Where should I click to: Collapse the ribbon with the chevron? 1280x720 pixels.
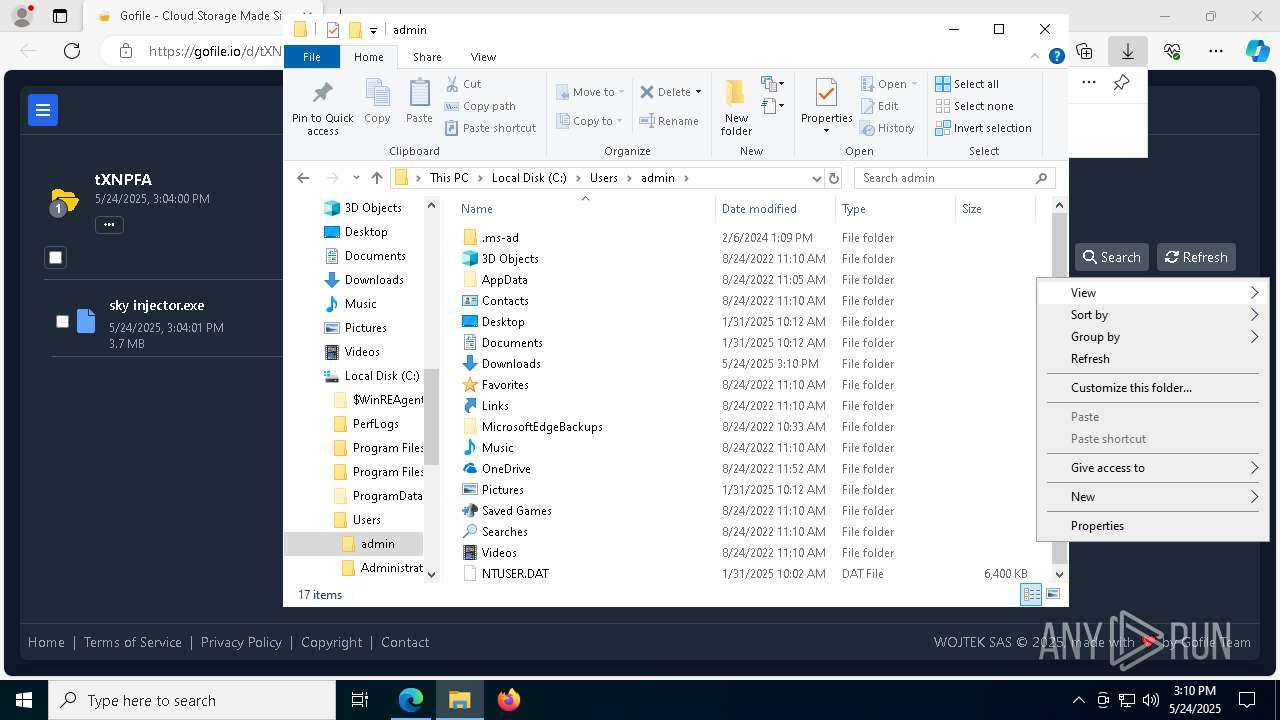click(1036, 57)
